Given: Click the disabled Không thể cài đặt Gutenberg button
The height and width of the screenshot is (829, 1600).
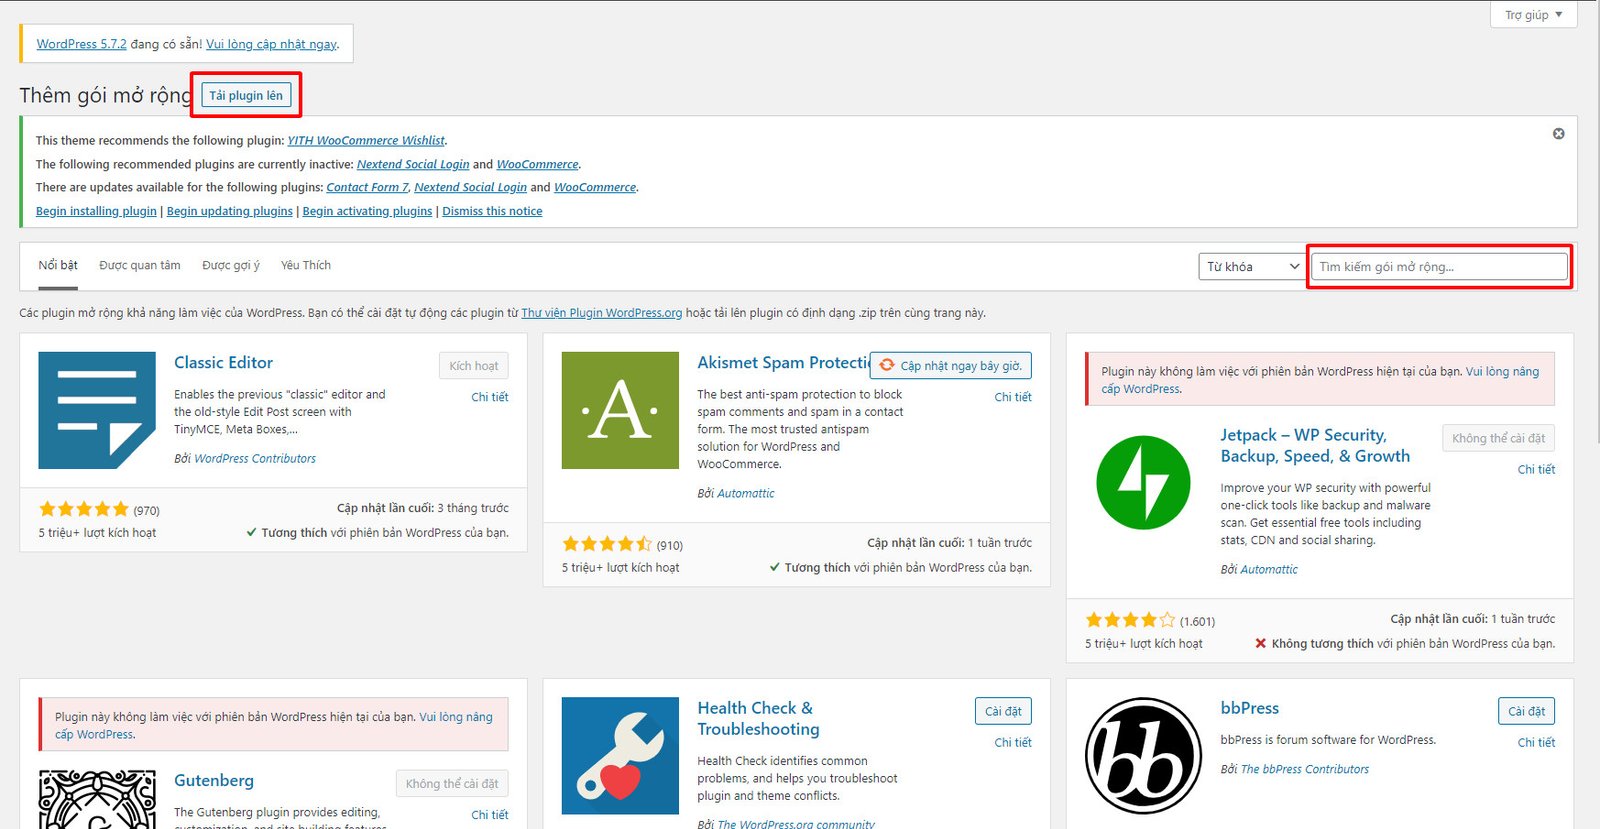Looking at the screenshot, I should point(452,783).
